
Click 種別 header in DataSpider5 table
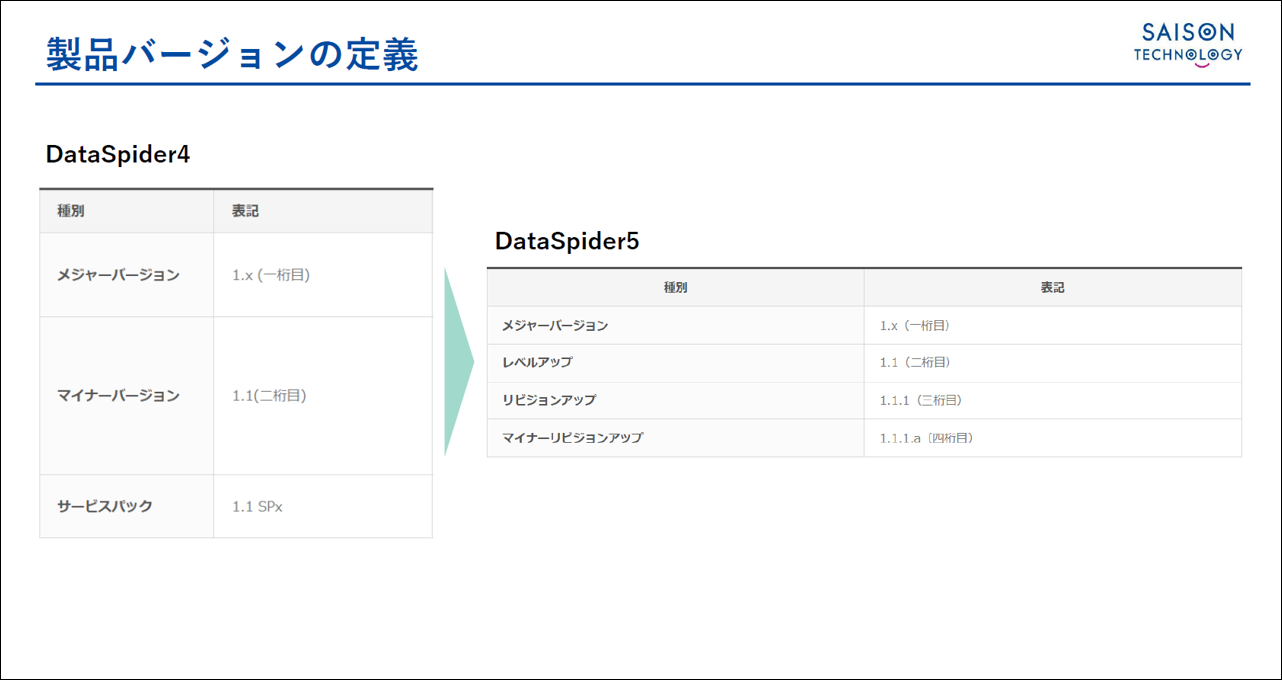pyautogui.click(x=676, y=287)
